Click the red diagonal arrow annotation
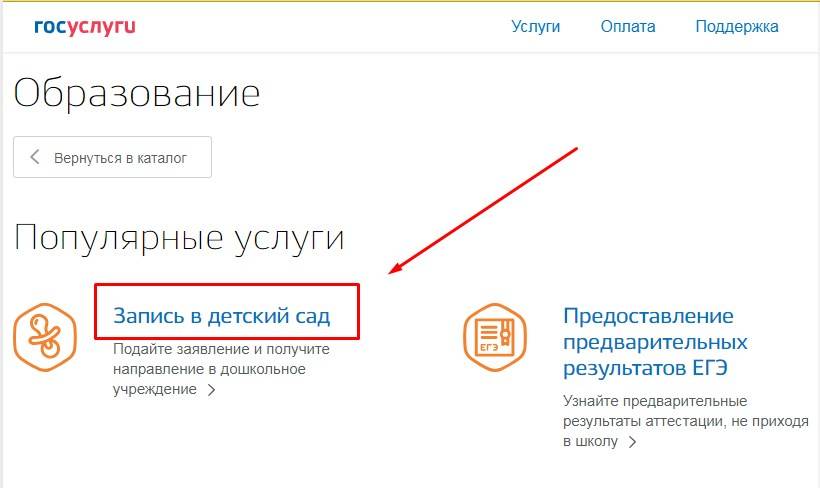 [x=487, y=210]
